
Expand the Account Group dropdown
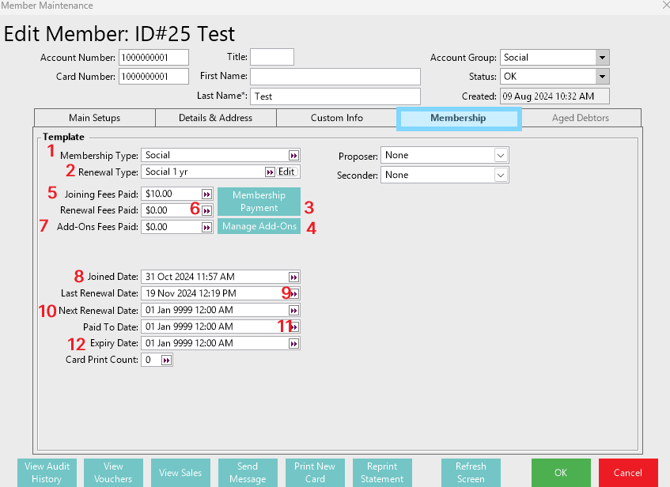click(602, 58)
